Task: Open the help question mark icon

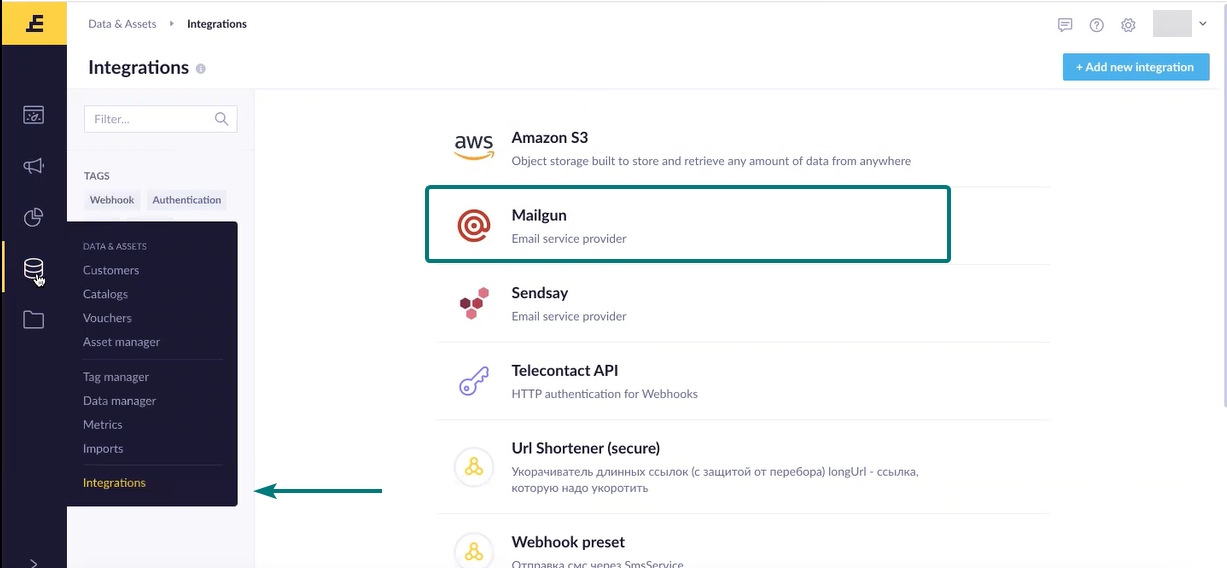Action: [x=1097, y=25]
